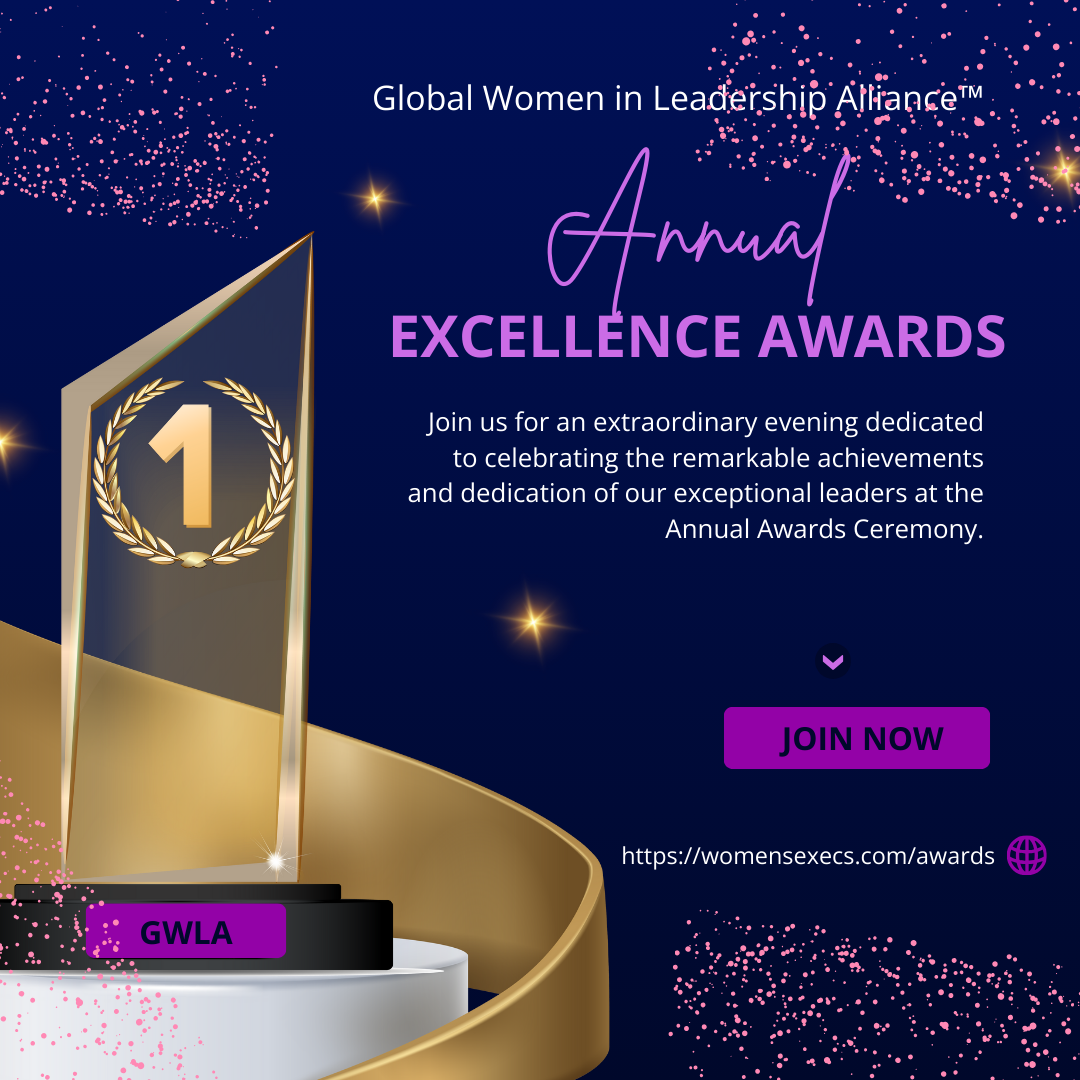Select the EXCELLENCE AWARDS title text

[x=697, y=336]
